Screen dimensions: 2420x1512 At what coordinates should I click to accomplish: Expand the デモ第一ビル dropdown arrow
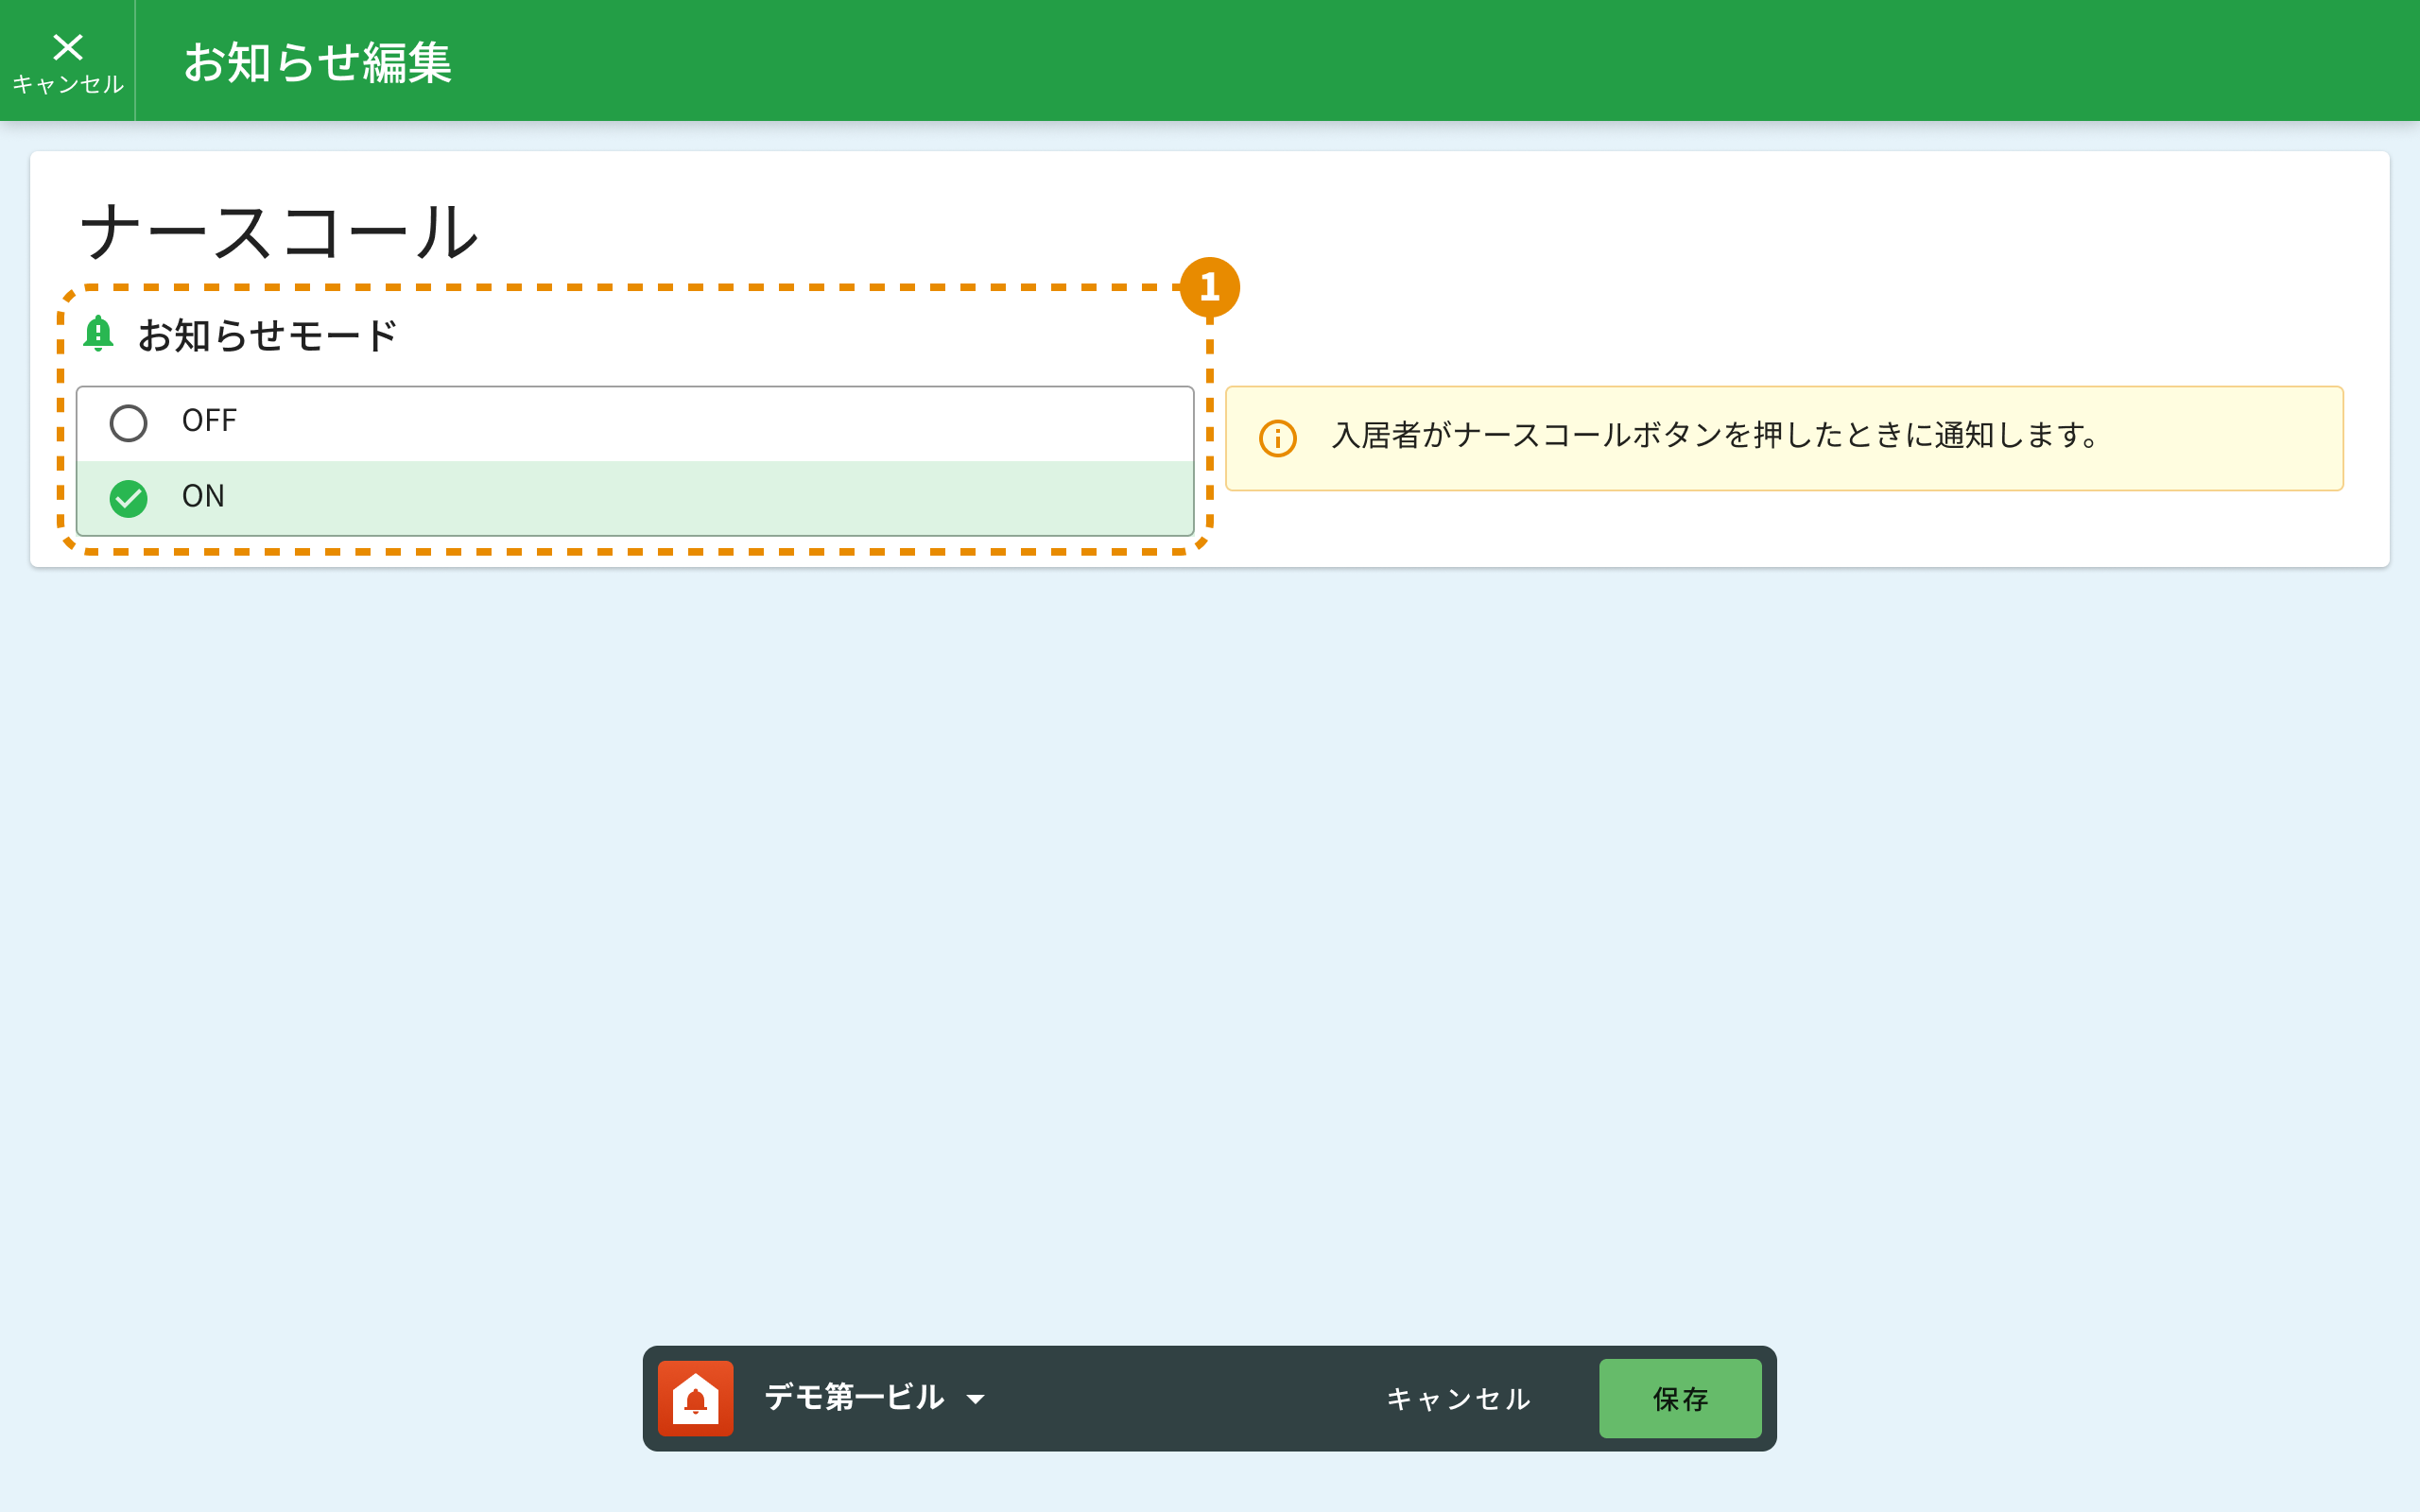pos(975,1399)
